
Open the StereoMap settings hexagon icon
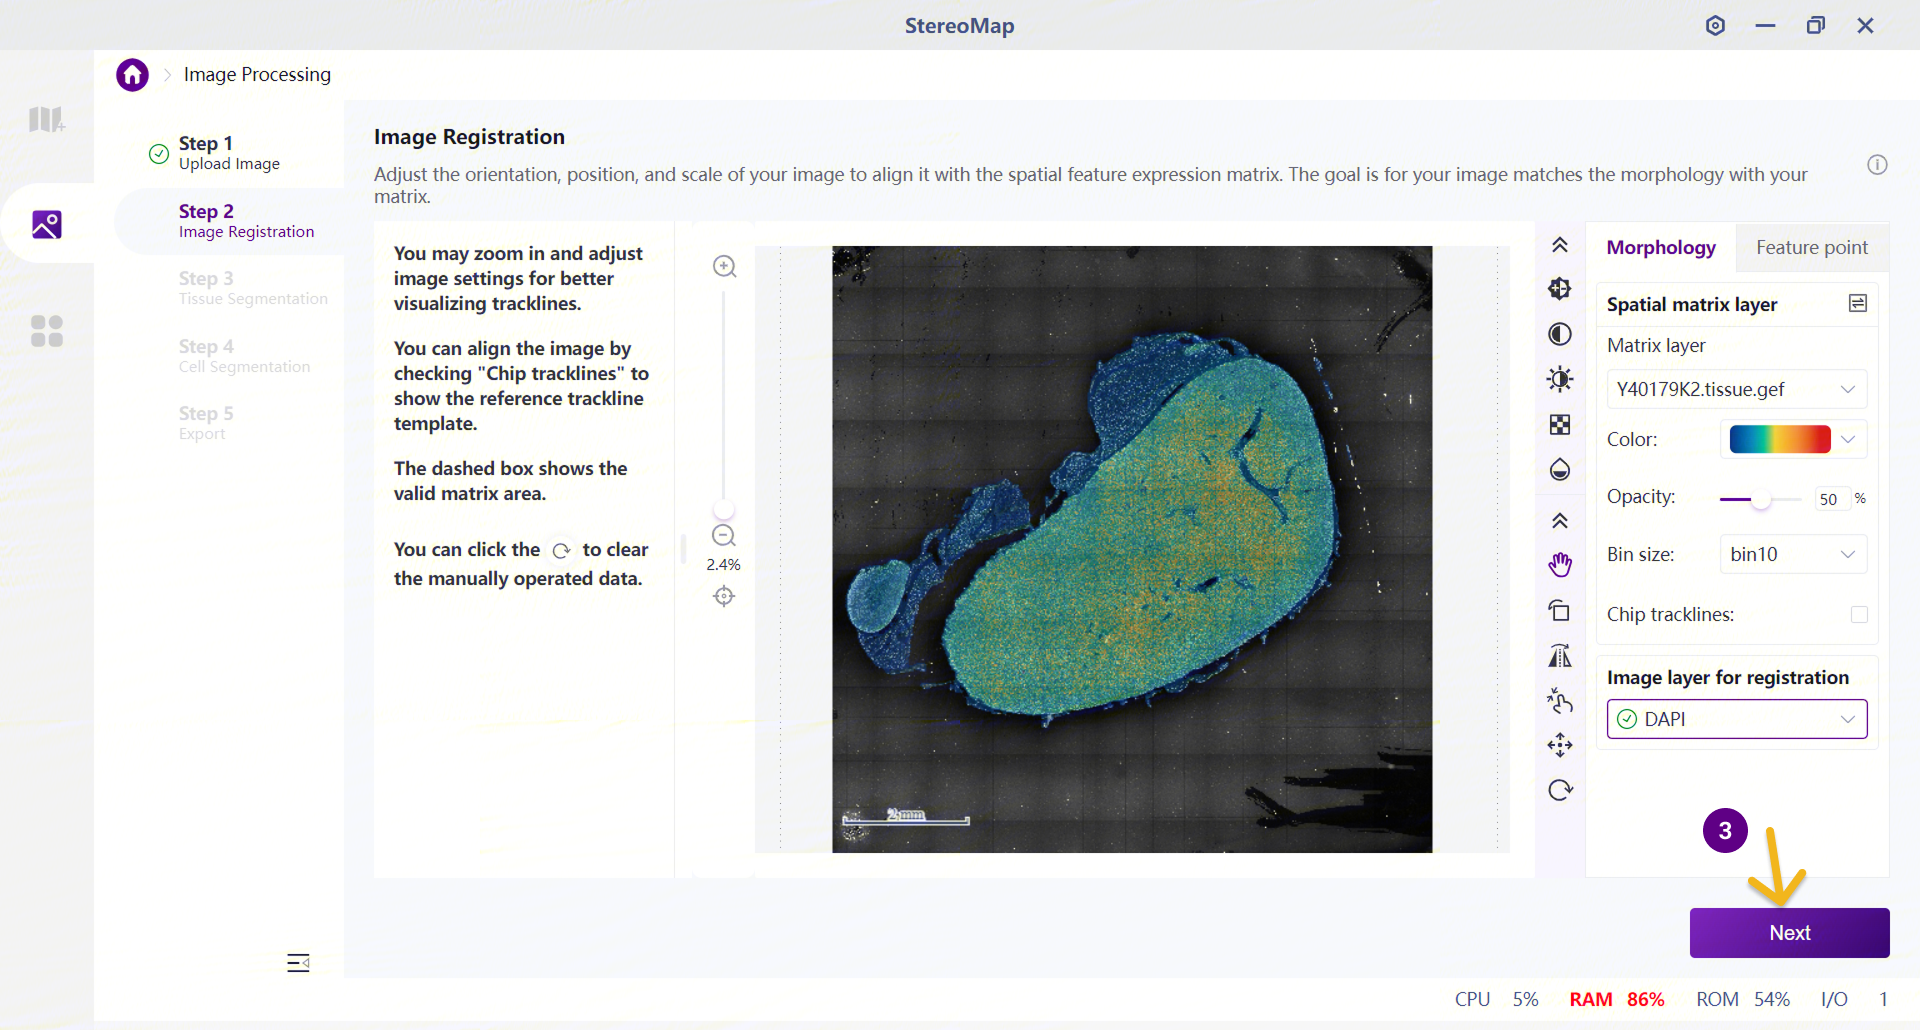pyautogui.click(x=1715, y=26)
